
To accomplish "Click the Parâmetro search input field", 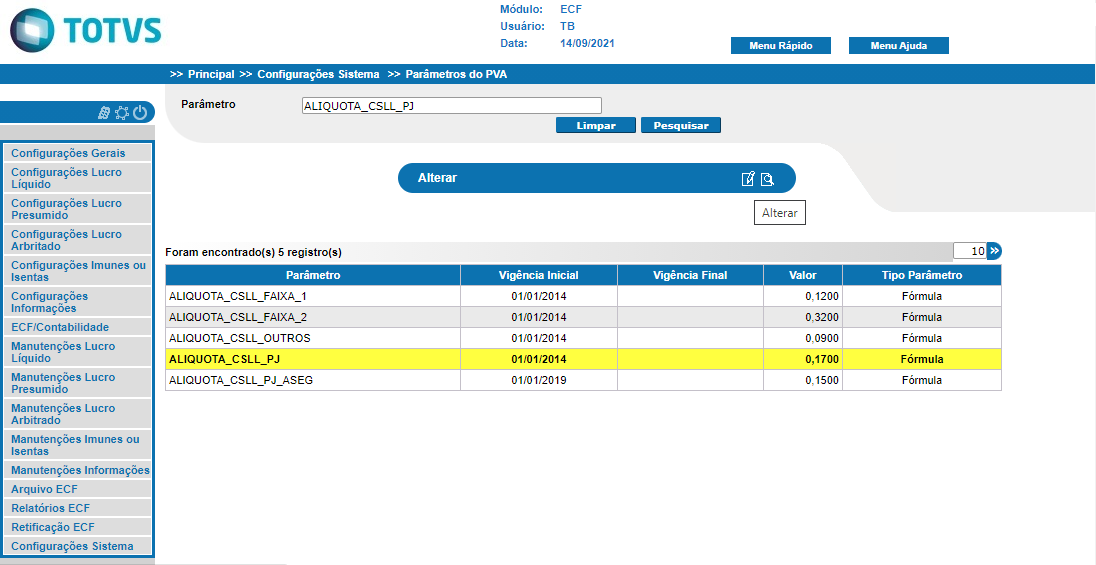I will coord(452,106).
